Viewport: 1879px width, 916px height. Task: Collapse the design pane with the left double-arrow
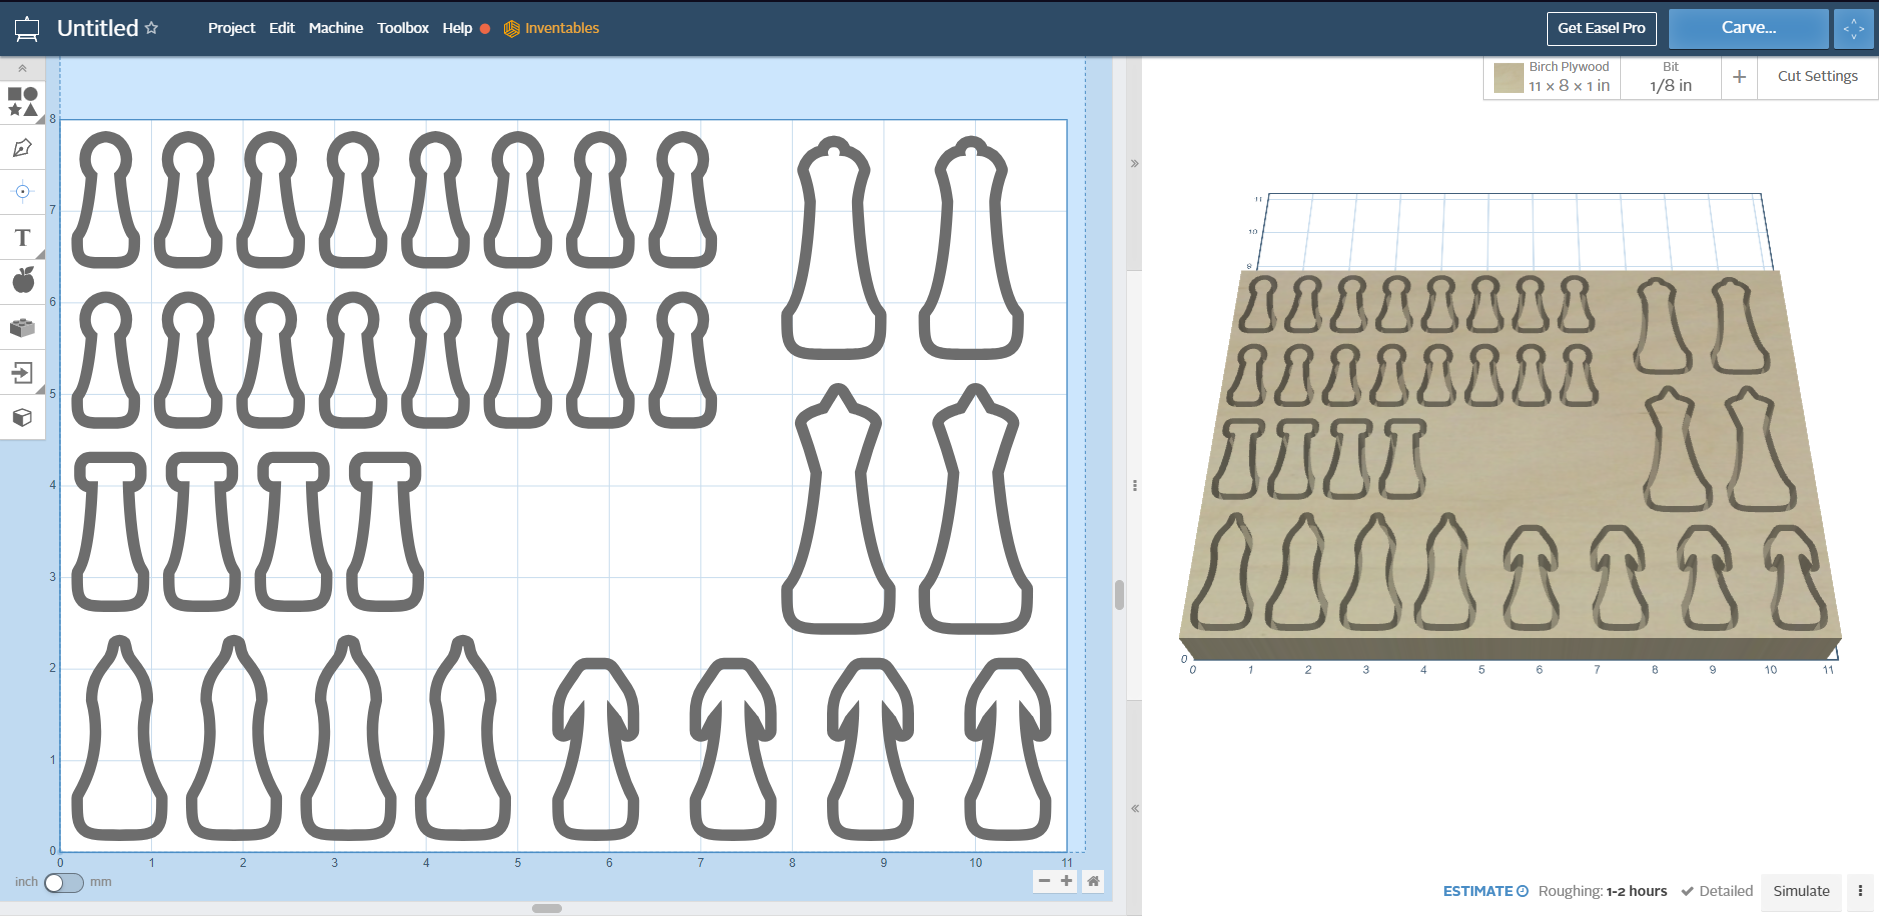pos(1134,808)
